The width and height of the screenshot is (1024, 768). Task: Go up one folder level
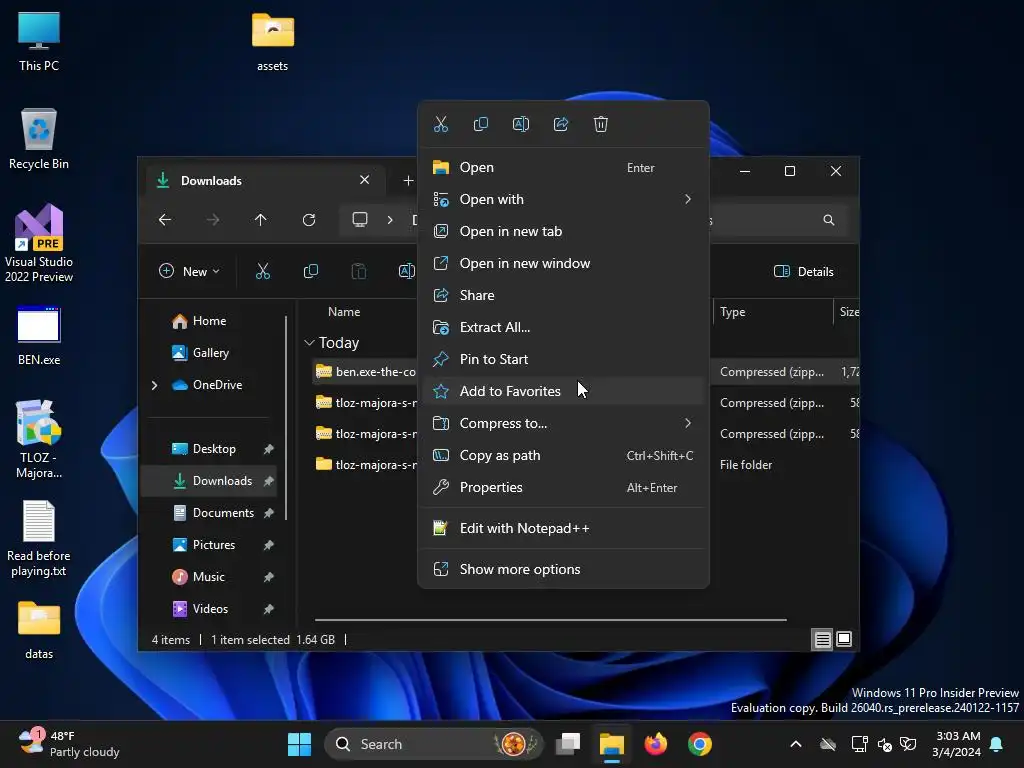click(x=261, y=220)
